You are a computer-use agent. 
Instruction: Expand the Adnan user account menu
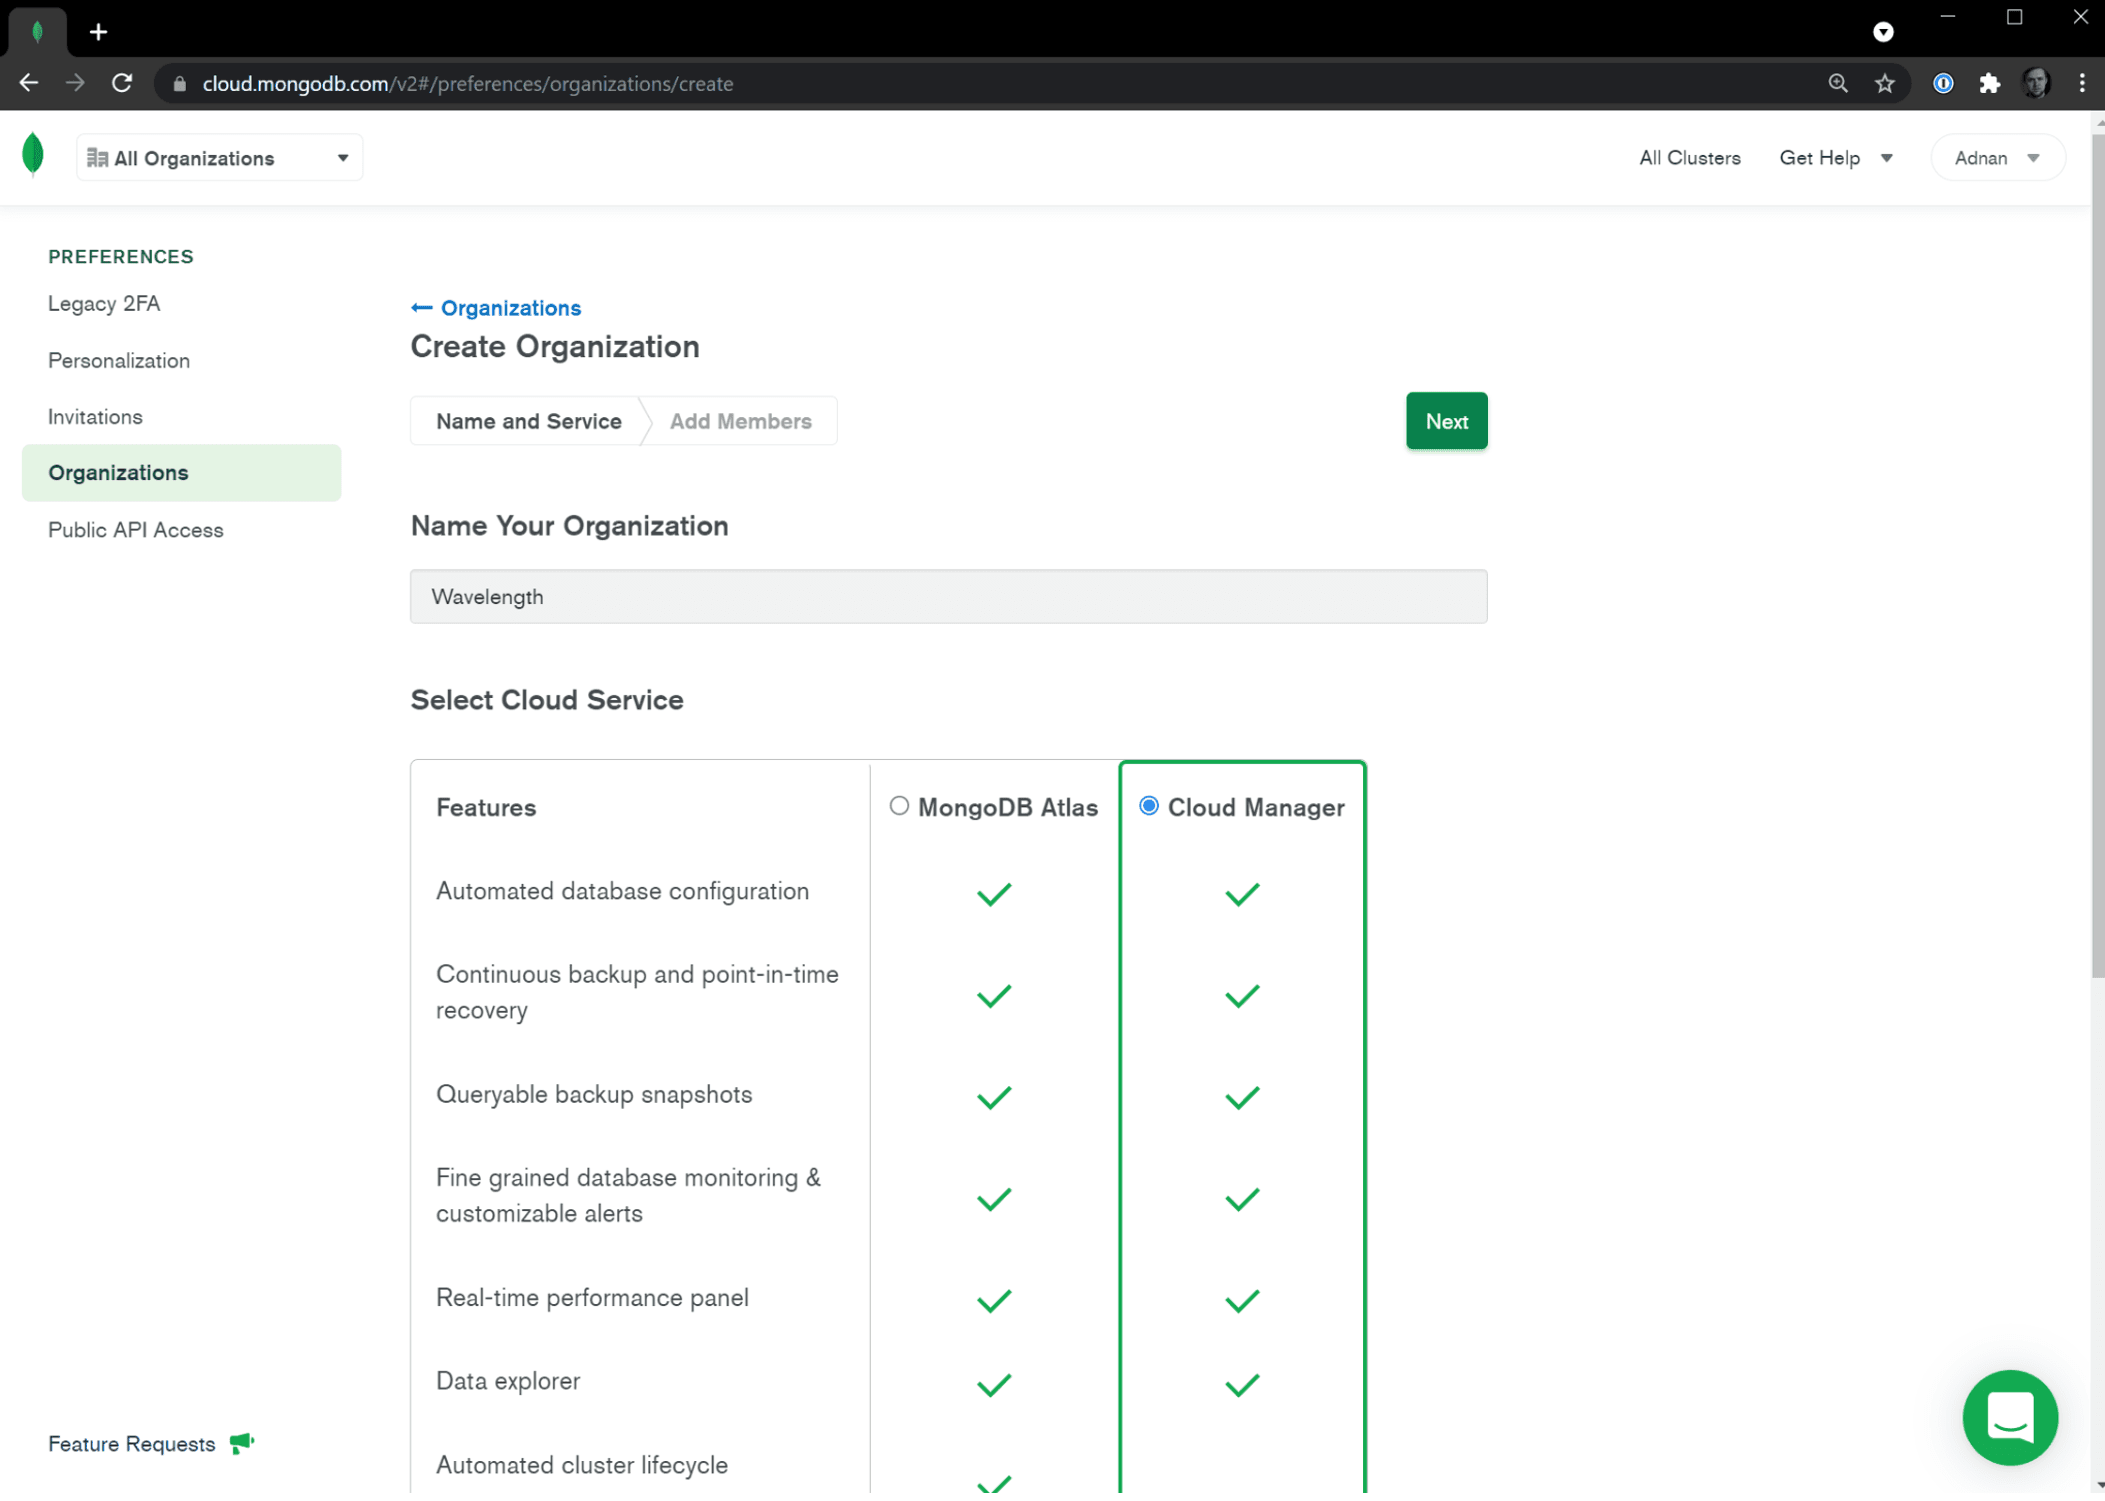pos(1996,158)
